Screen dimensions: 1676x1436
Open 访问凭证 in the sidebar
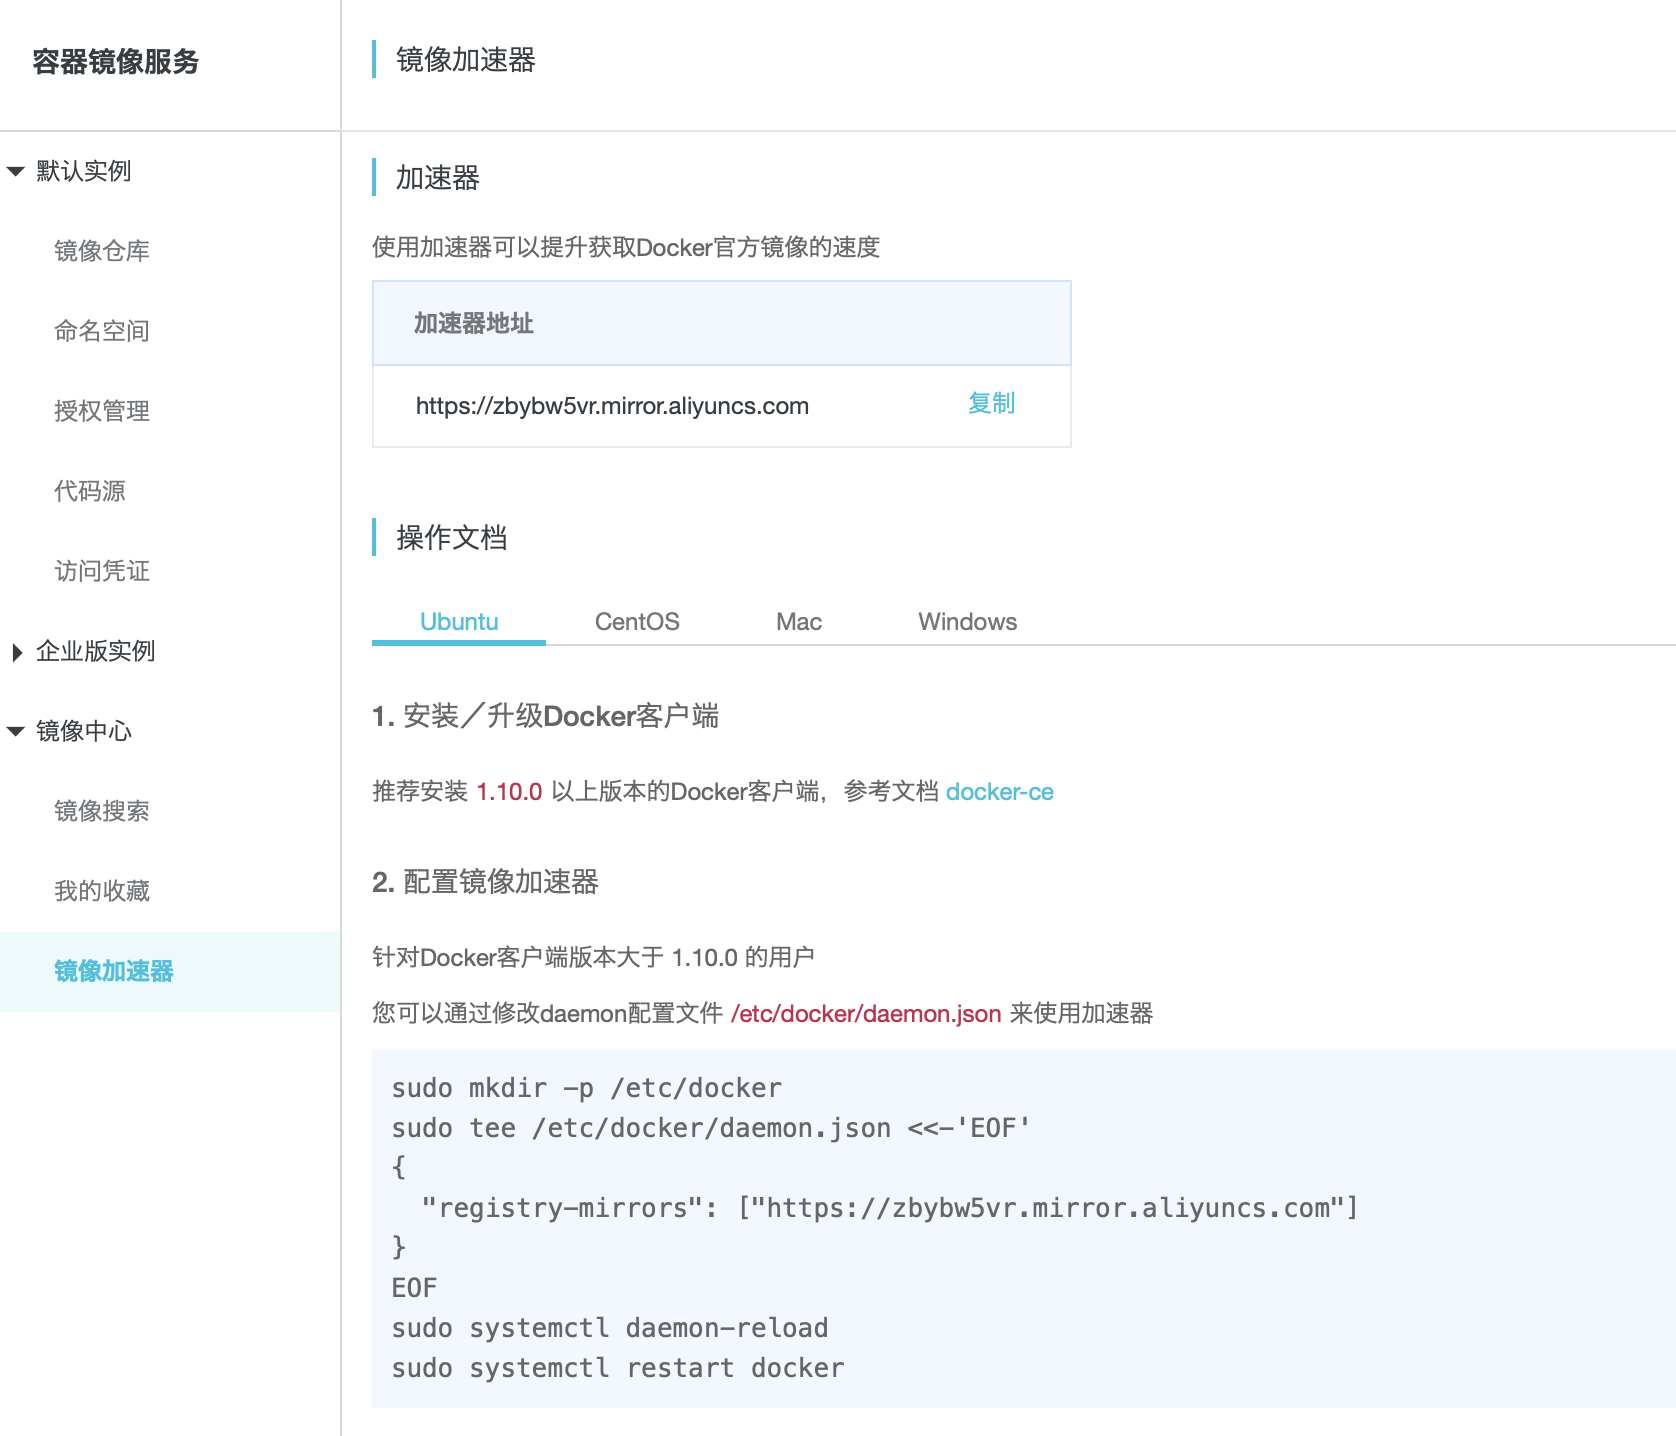[102, 571]
